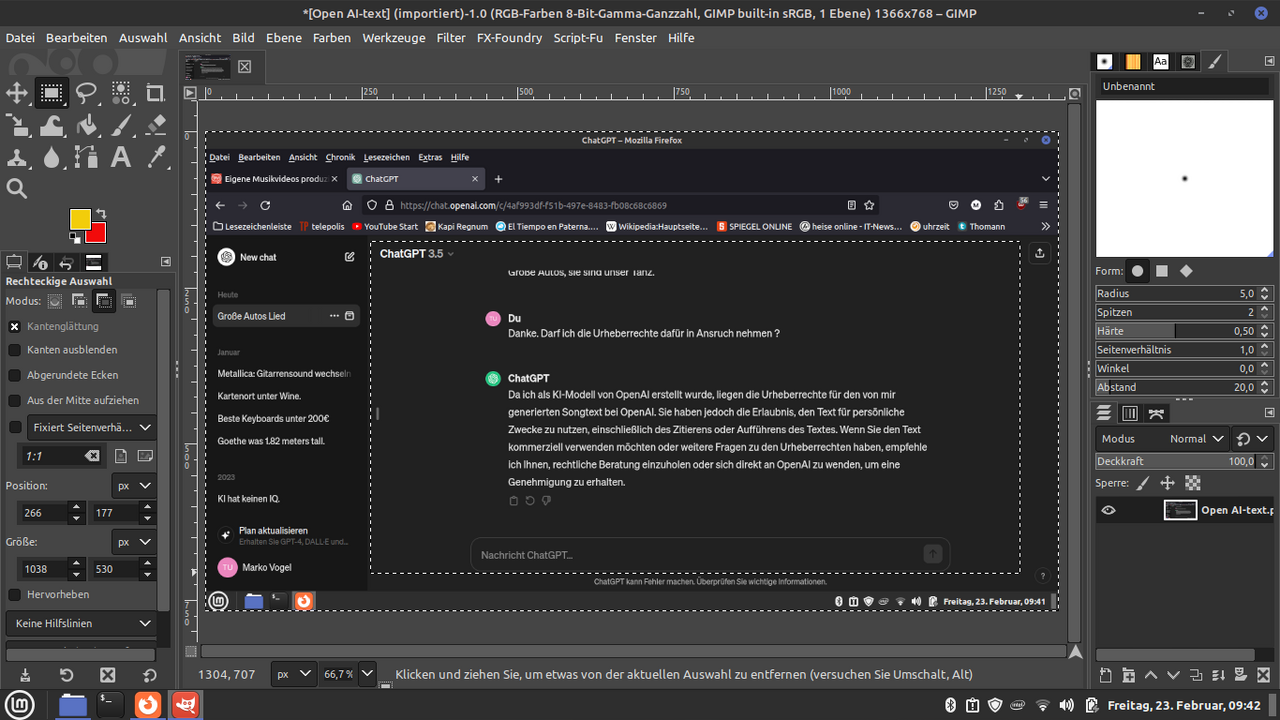Swap foreground and background colors
Screen dimensions: 1280x720
coord(100,215)
